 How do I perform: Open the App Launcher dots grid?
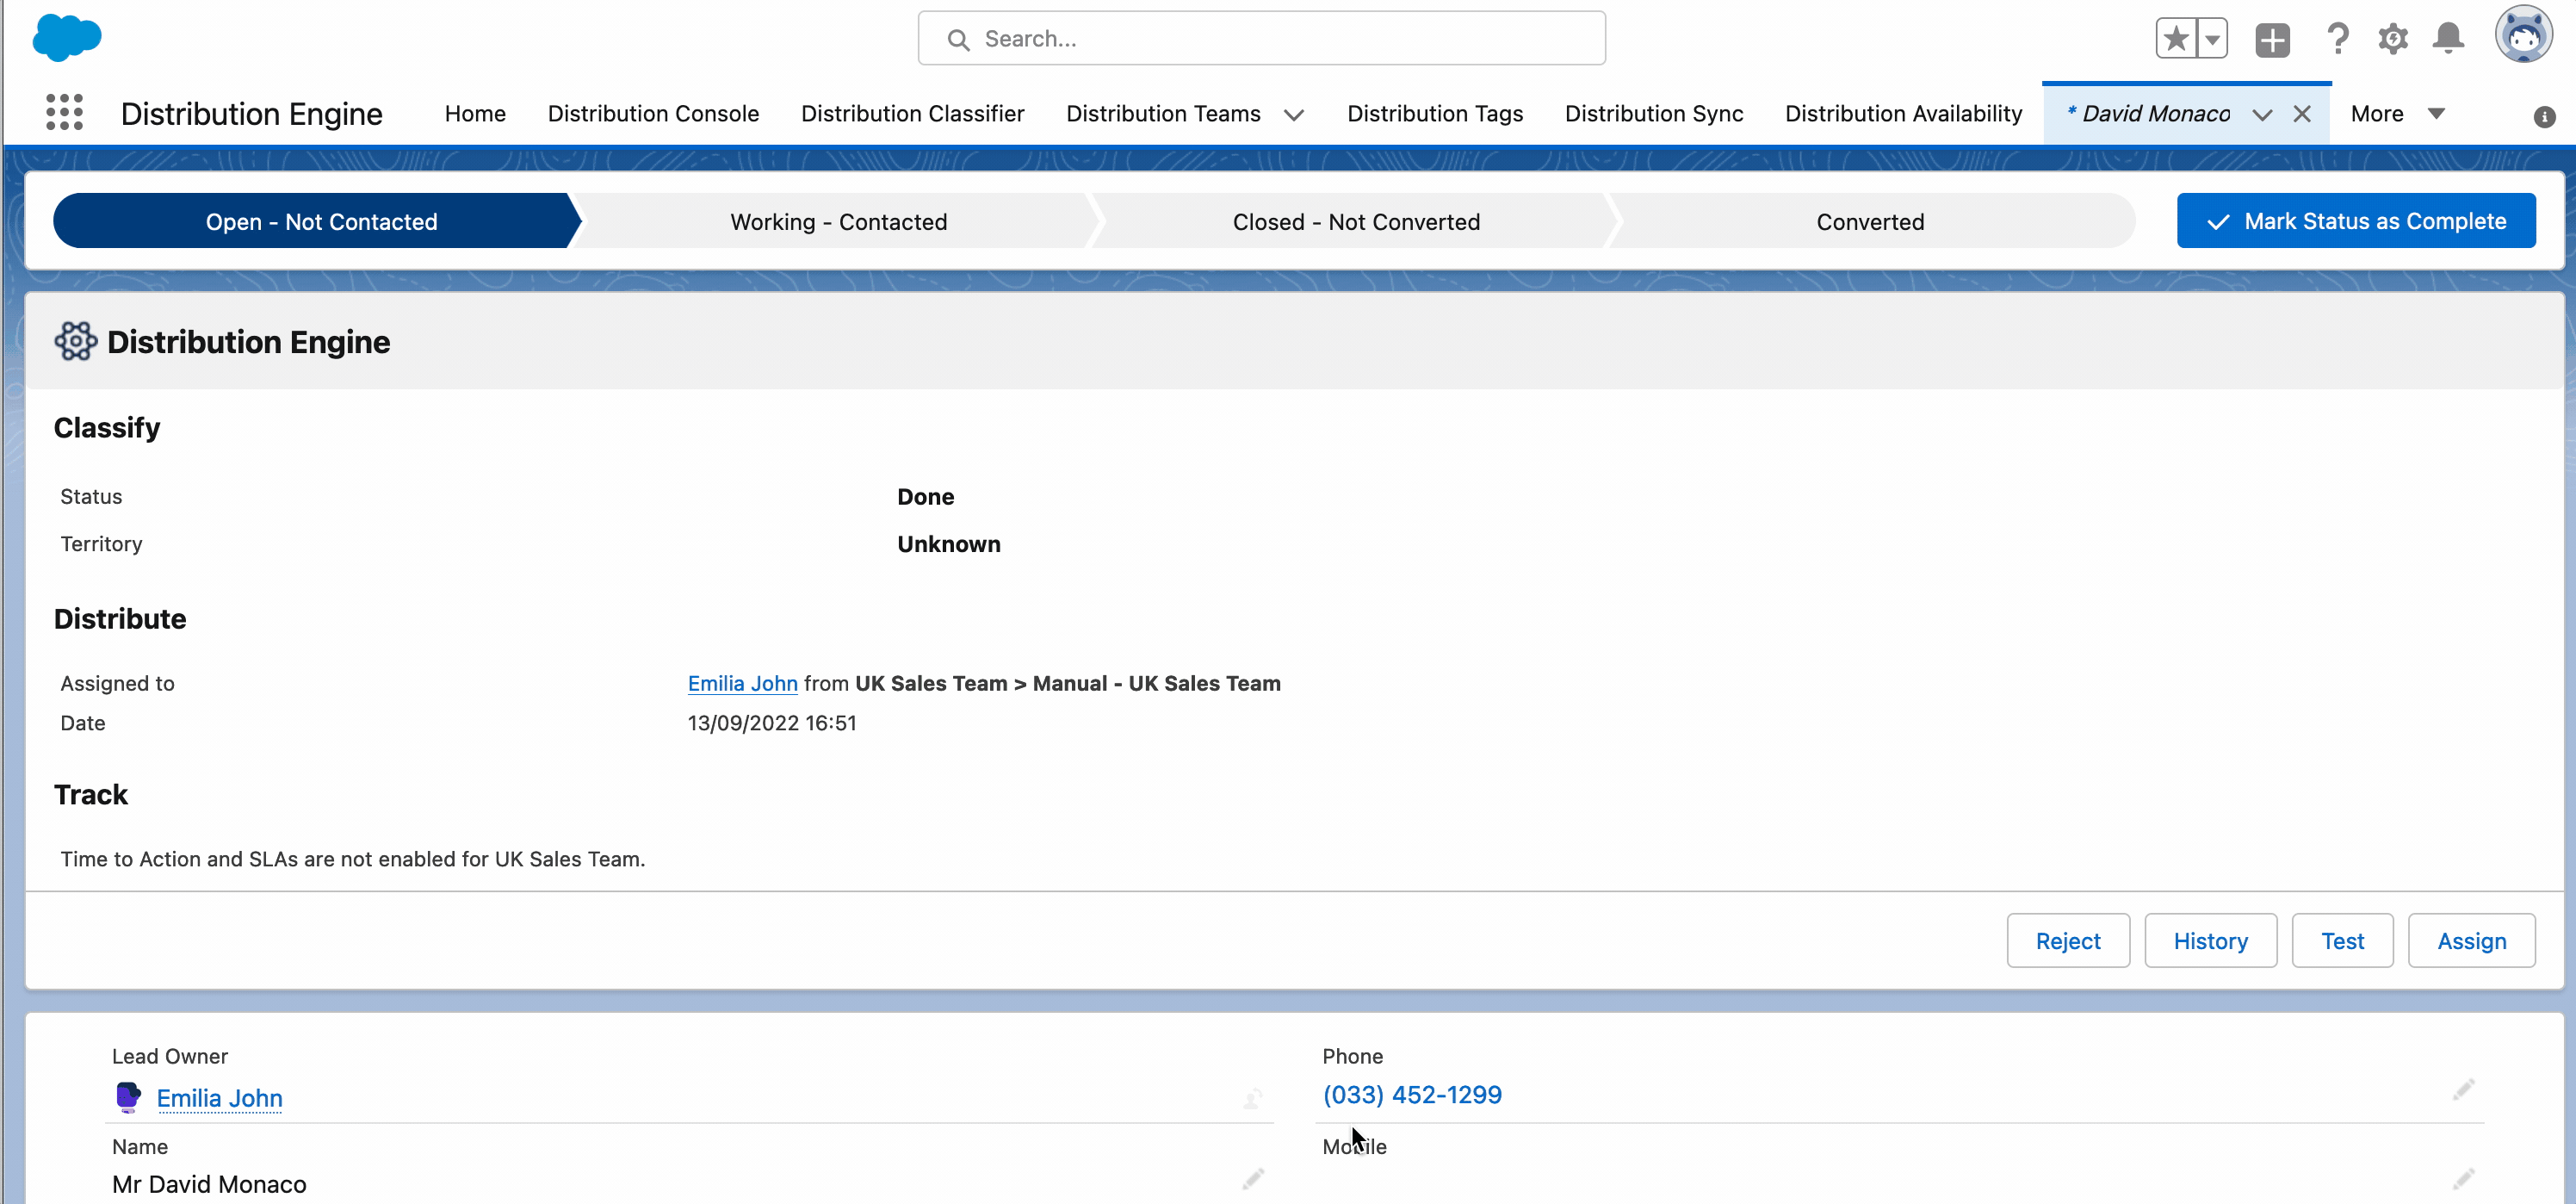pos(65,113)
